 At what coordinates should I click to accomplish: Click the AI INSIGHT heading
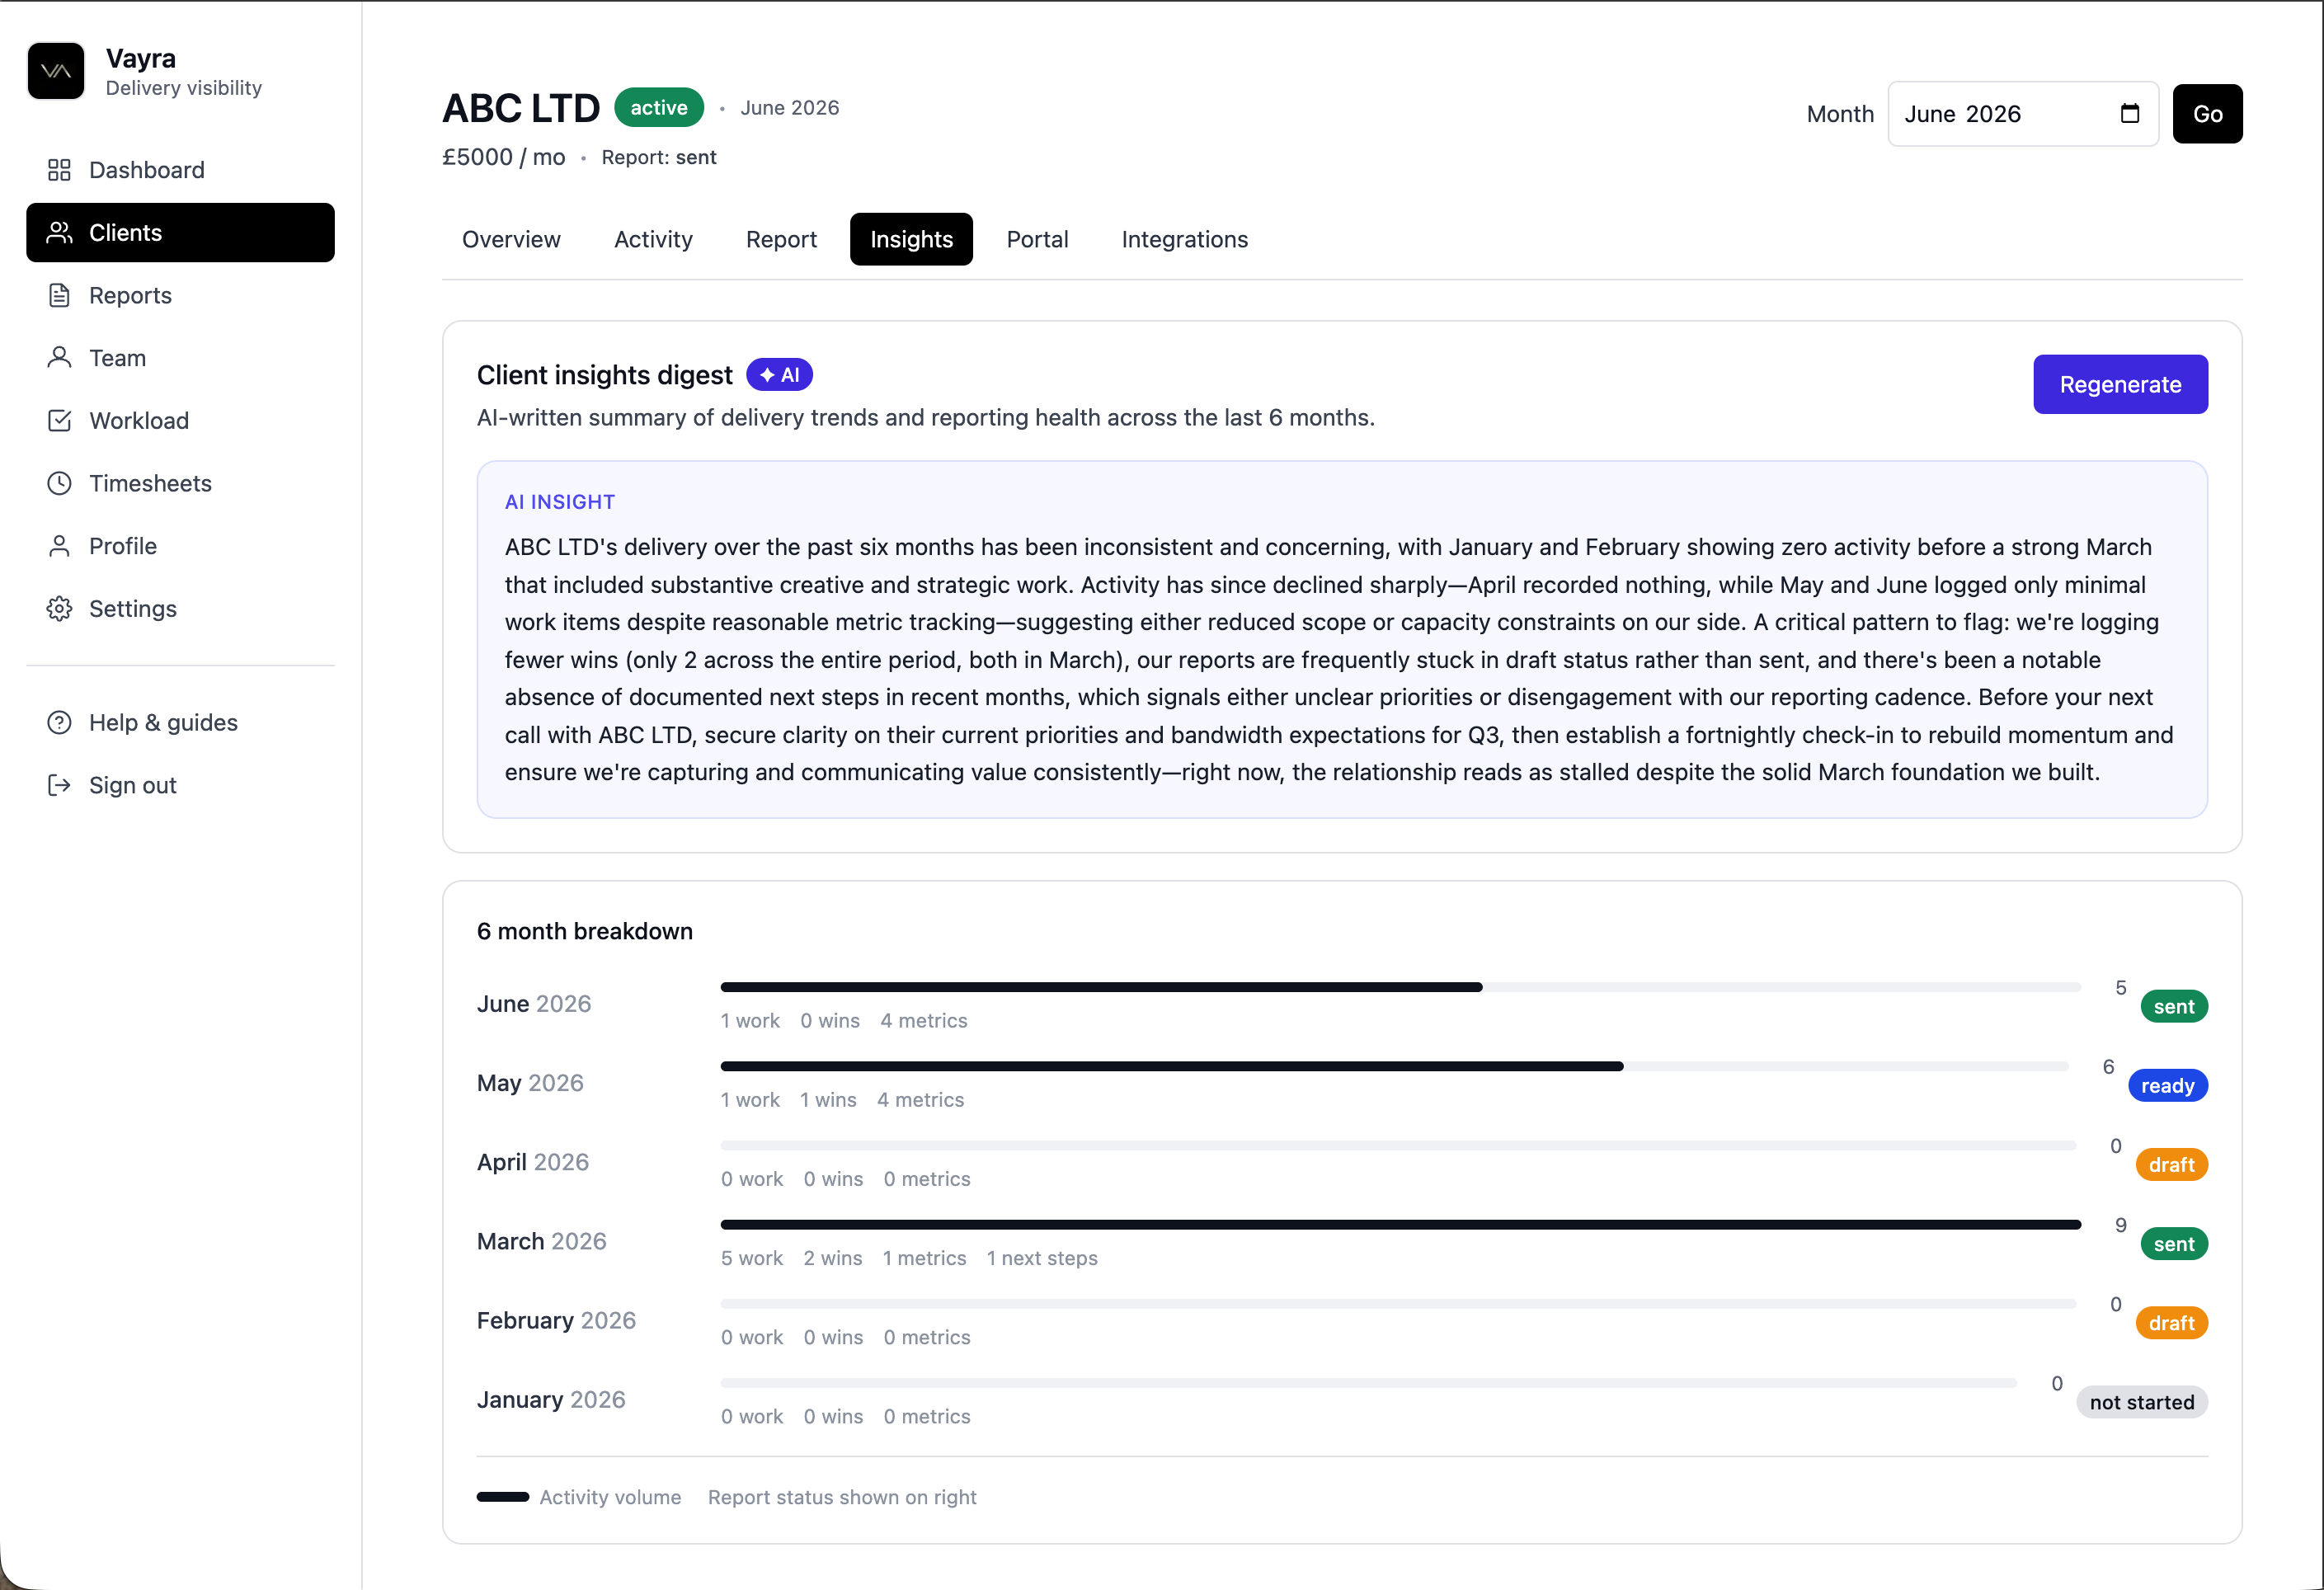point(560,502)
